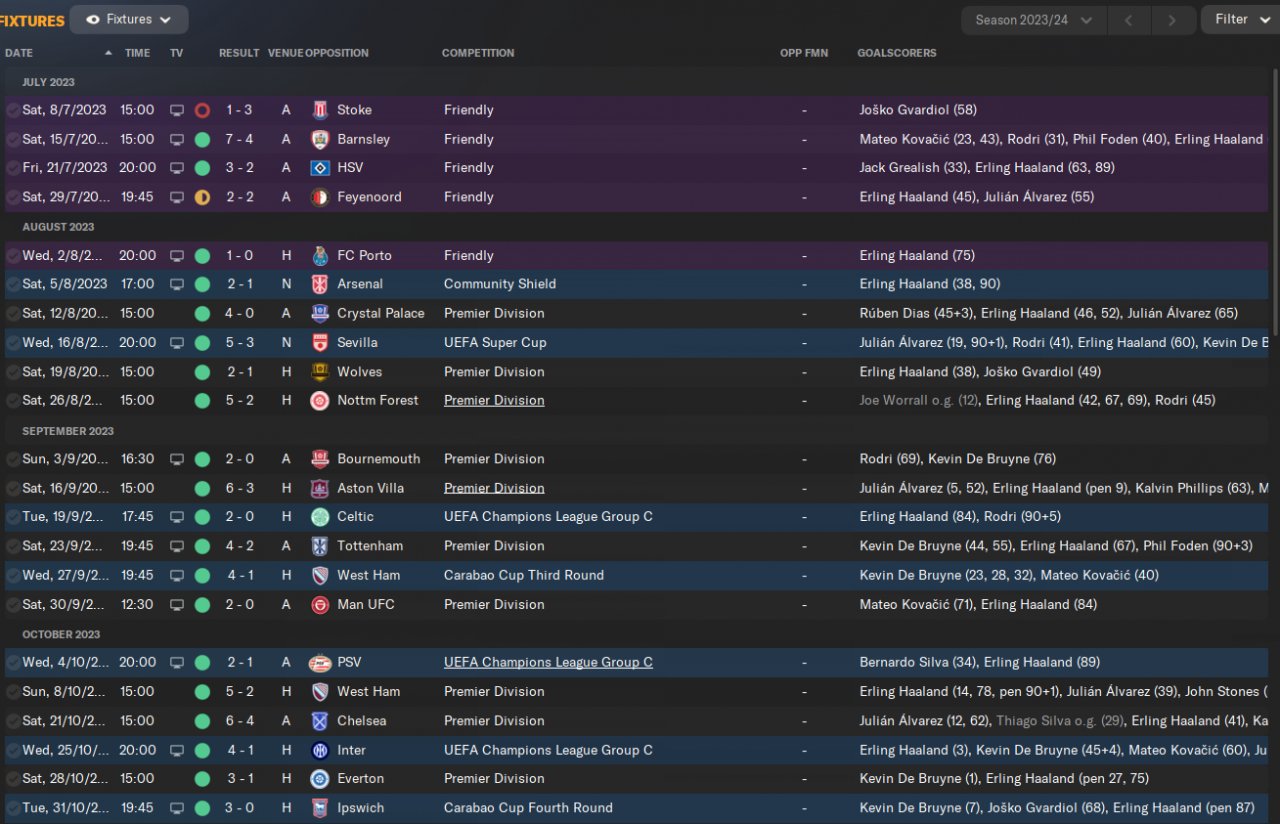Screen dimensions: 1280x824
Task: Click the Barnsley club badge
Action: coord(320,139)
